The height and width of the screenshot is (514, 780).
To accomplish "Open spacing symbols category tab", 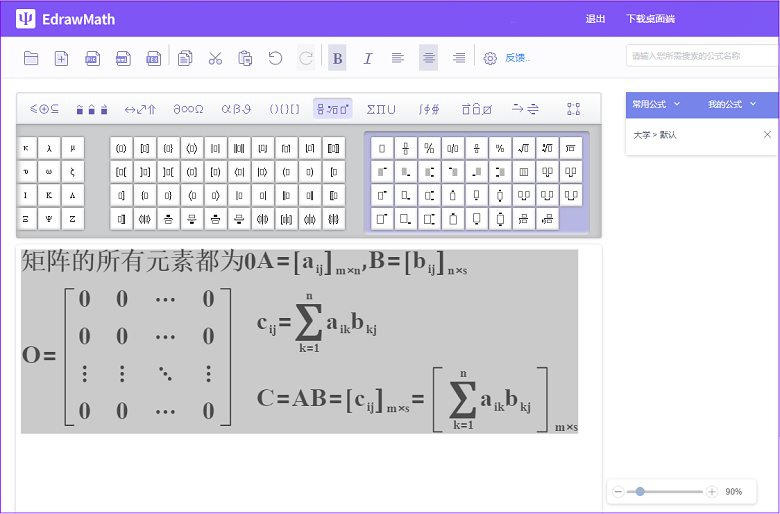I will pyautogui.click(x=92, y=108).
